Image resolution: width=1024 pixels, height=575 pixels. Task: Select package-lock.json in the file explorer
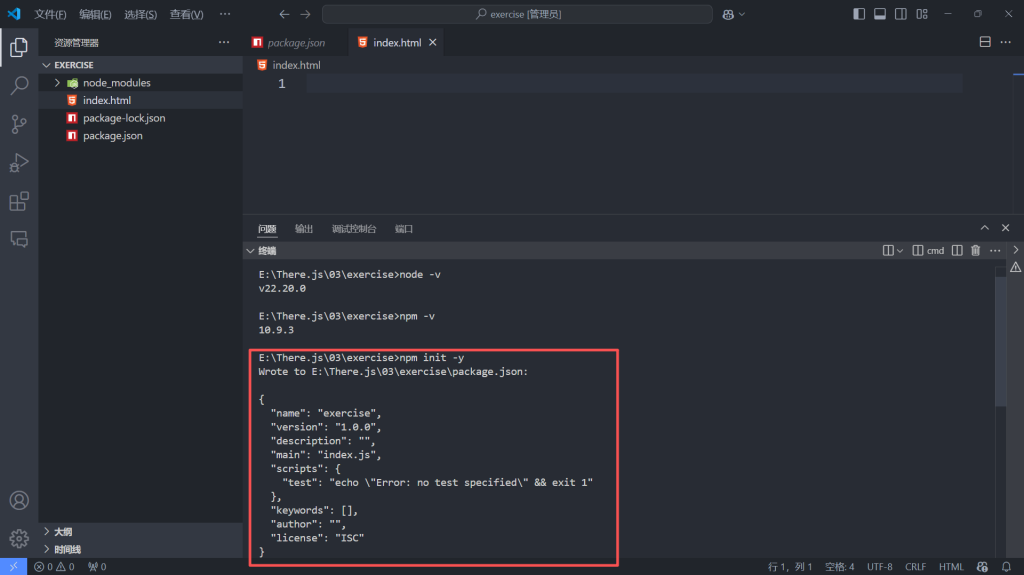pyautogui.click(x=124, y=118)
